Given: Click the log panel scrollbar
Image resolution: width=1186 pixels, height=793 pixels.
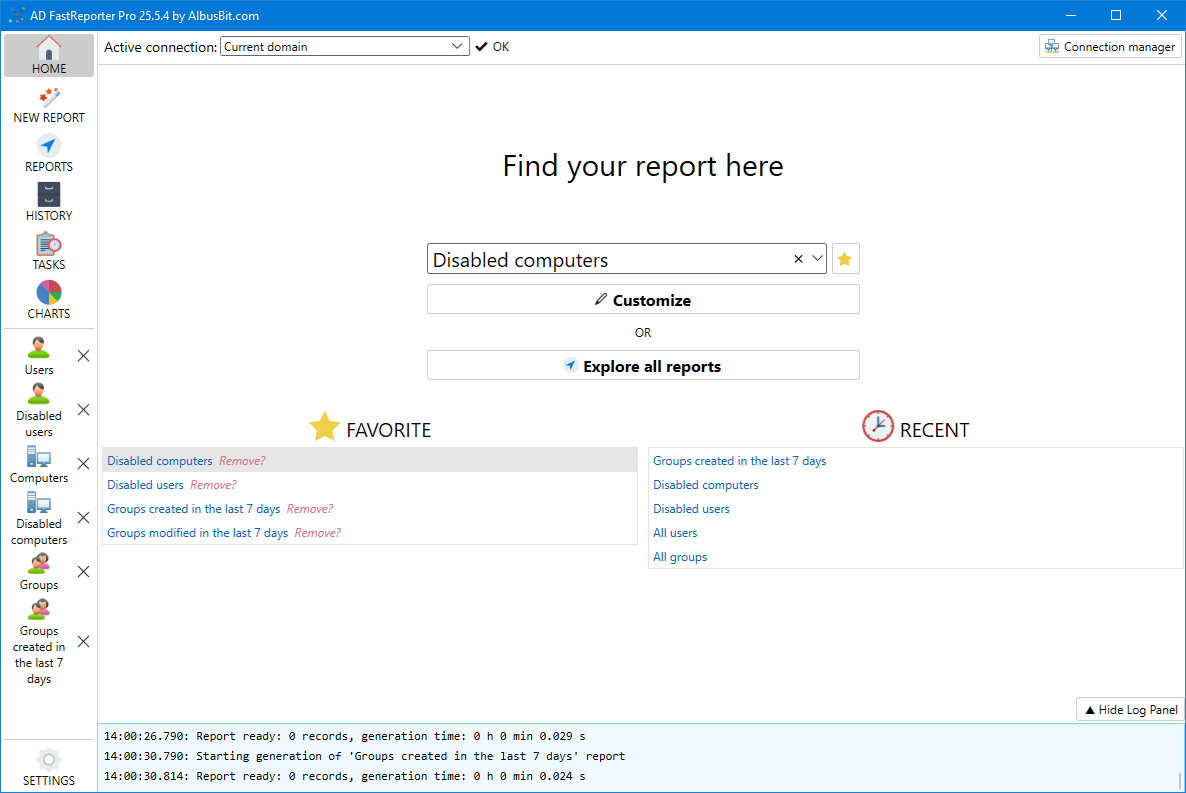Looking at the screenshot, I should tap(1180, 779).
